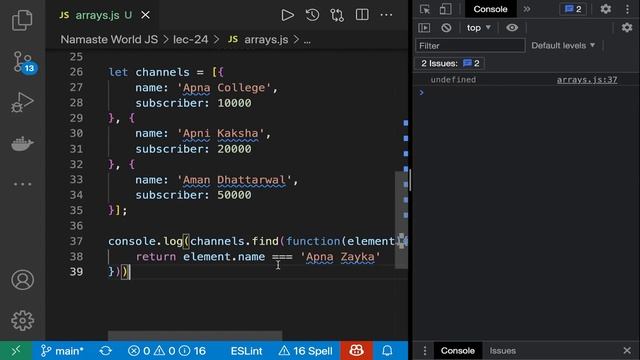Open changes compare icon in editor toolbar

337,15
